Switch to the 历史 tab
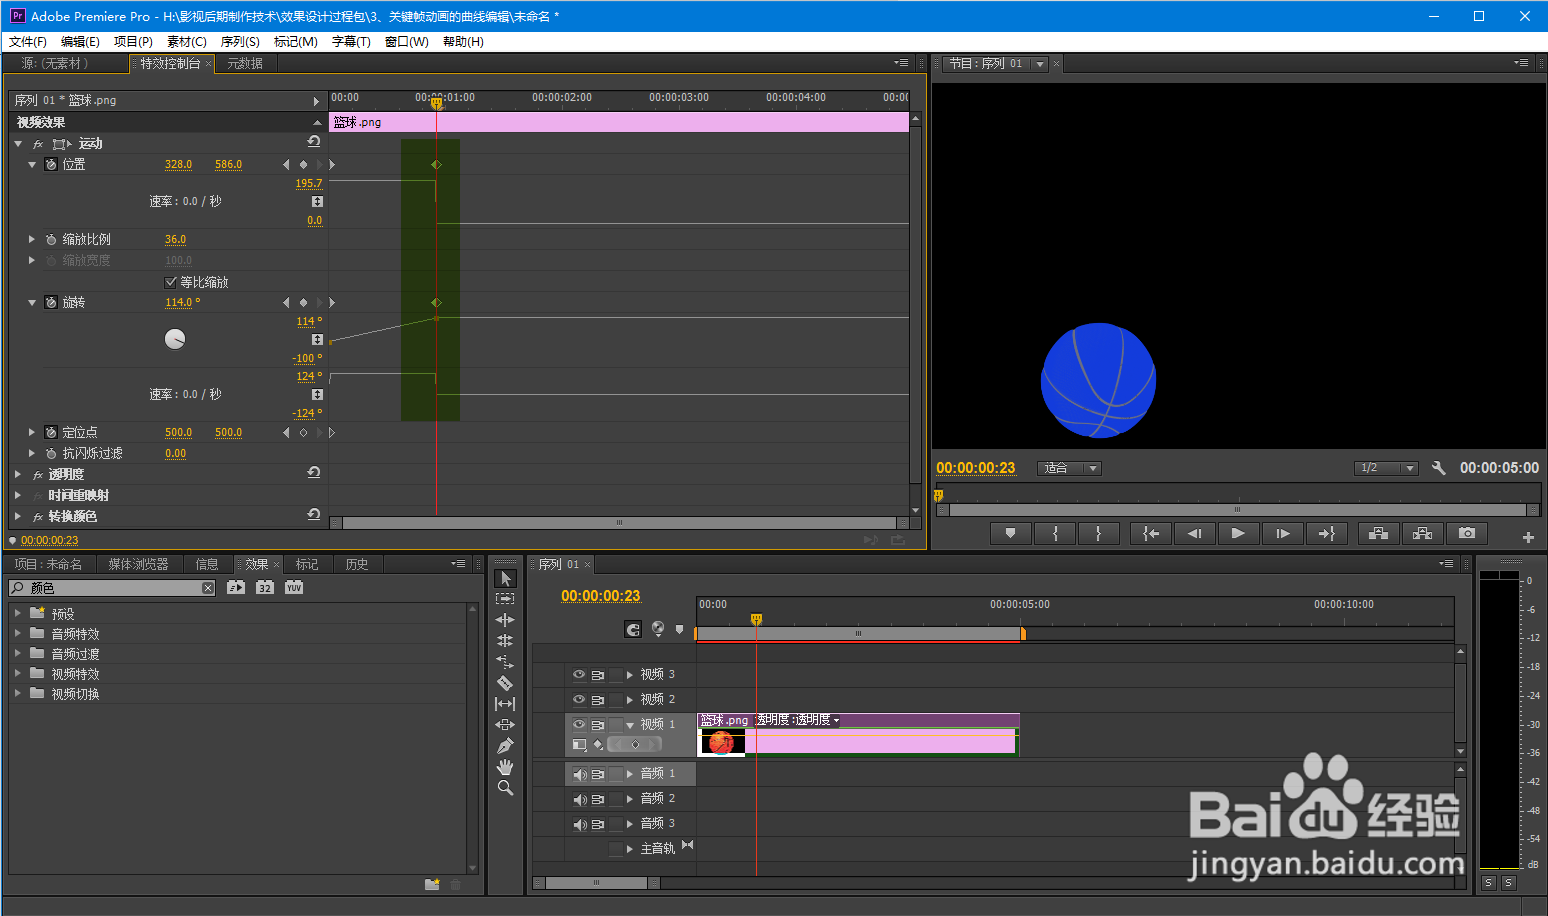 (x=357, y=564)
